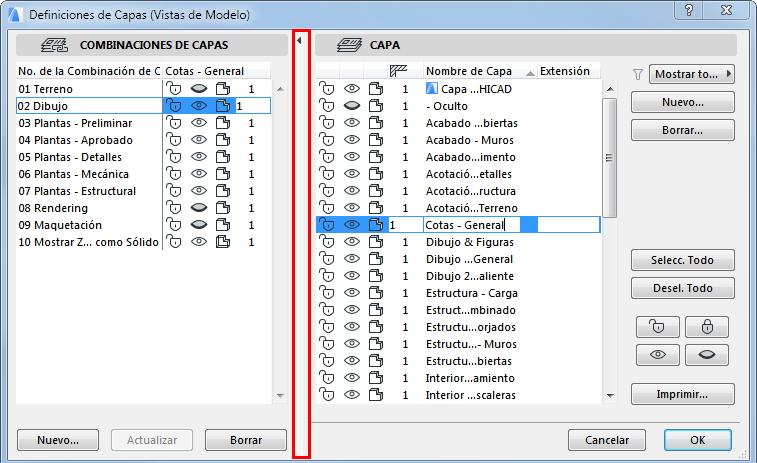Sort by intersection priority column header
This screenshot has width=757, height=463.
coord(398,71)
